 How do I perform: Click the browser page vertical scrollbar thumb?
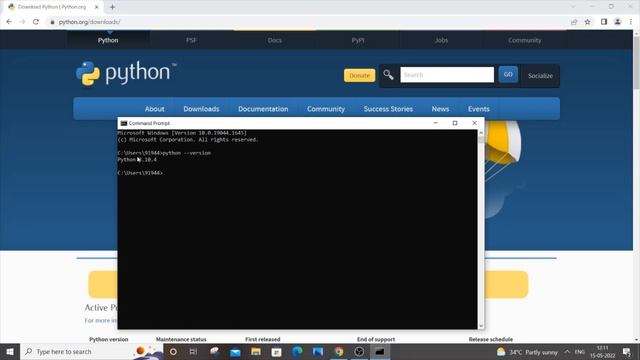click(x=636, y=62)
